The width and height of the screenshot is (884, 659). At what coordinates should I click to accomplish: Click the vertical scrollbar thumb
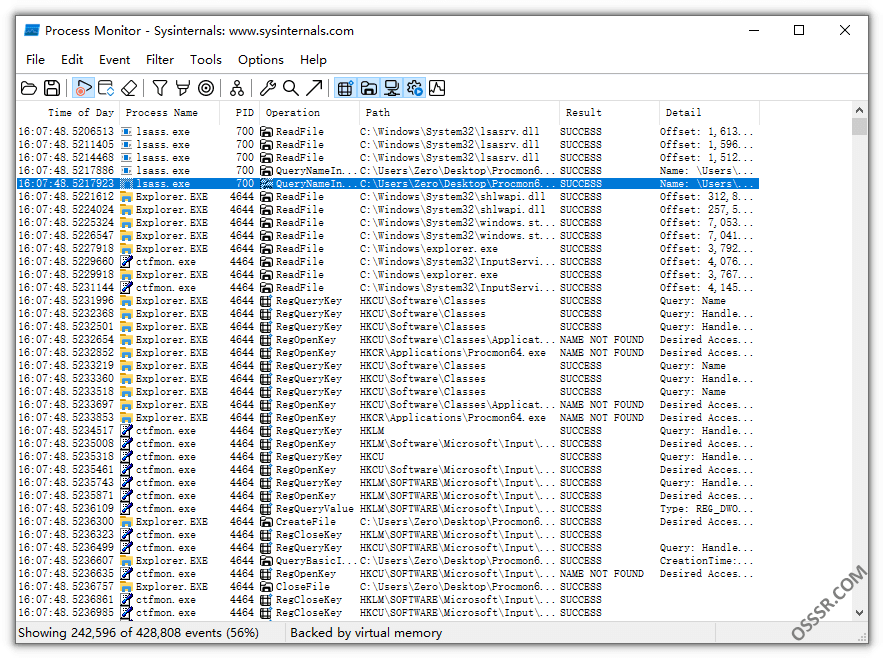(x=859, y=126)
